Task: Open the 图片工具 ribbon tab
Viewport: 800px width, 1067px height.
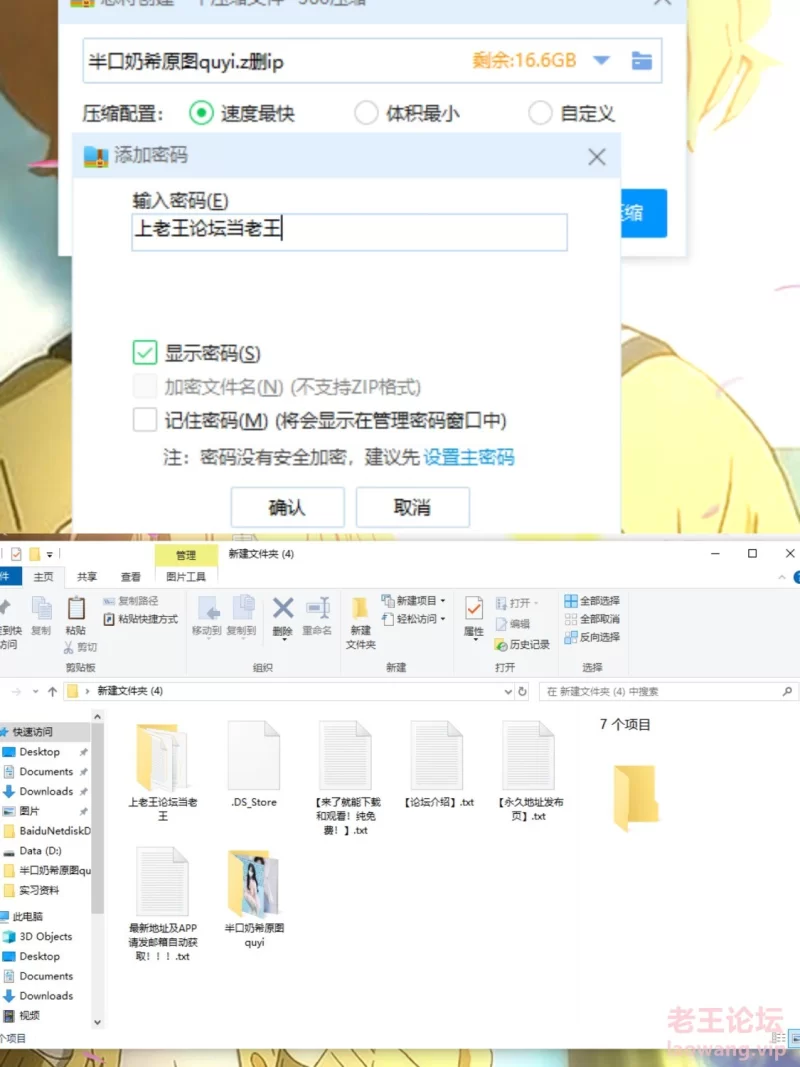Action: [186, 576]
